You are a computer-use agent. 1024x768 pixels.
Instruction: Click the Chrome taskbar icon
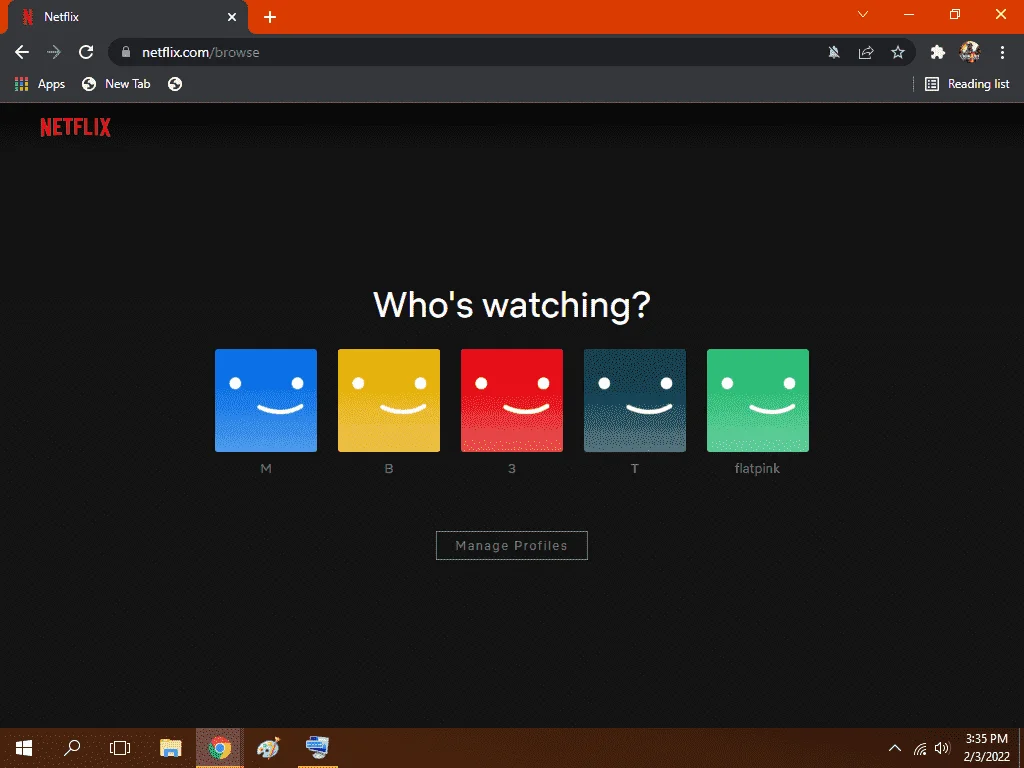pos(220,748)
